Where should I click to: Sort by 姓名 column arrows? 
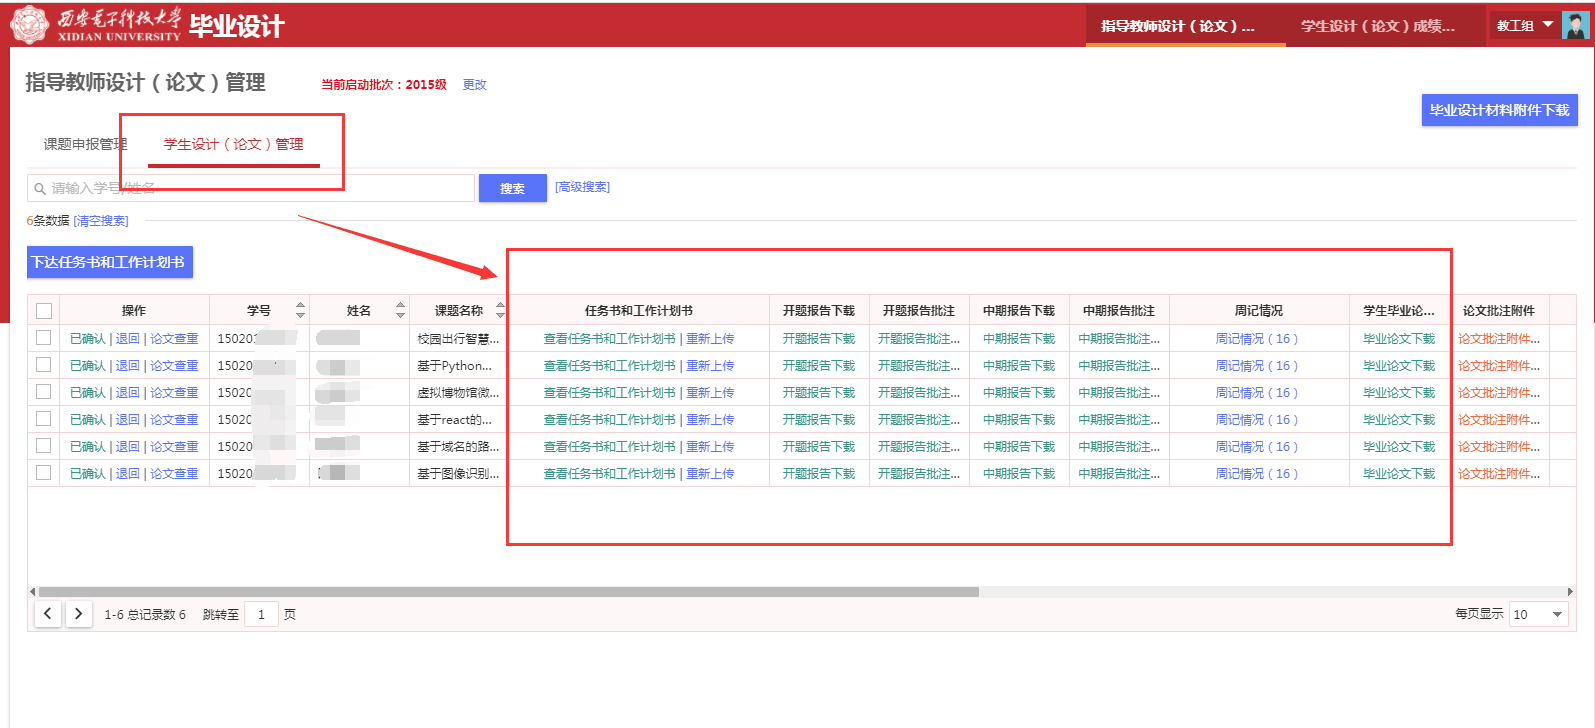[400, 310]
